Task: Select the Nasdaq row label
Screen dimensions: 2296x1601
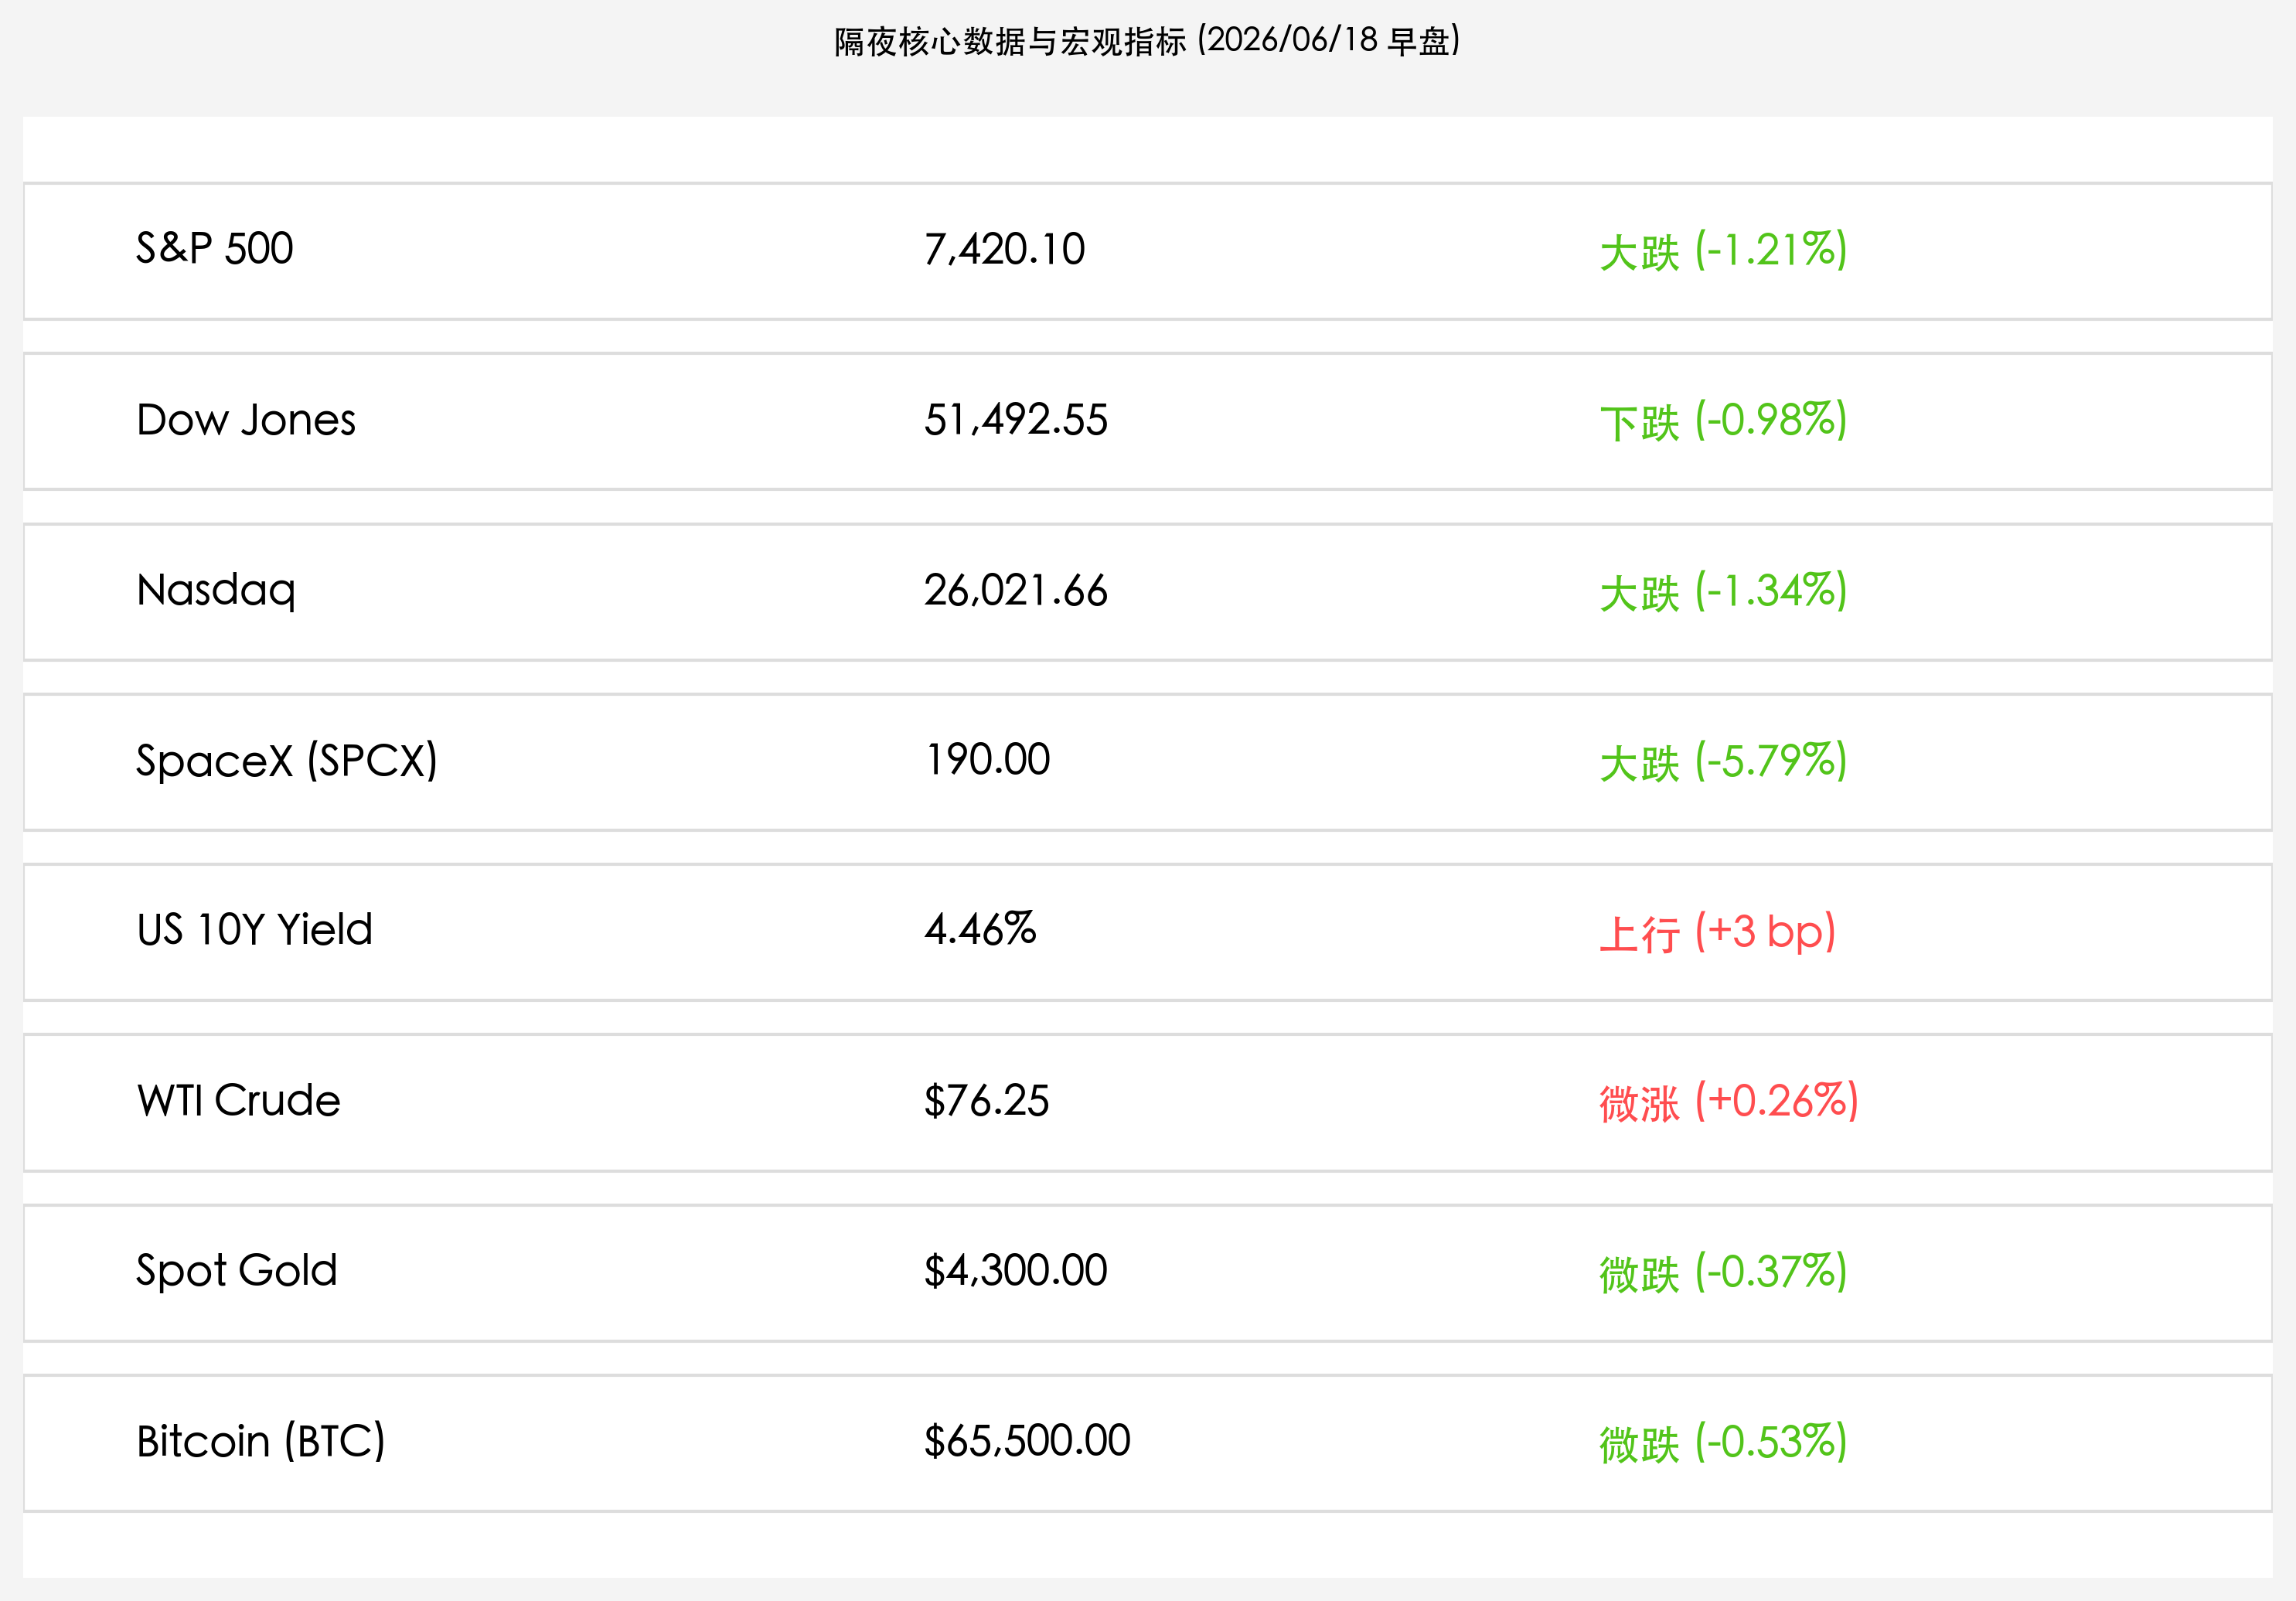Action: coord(216,592)
